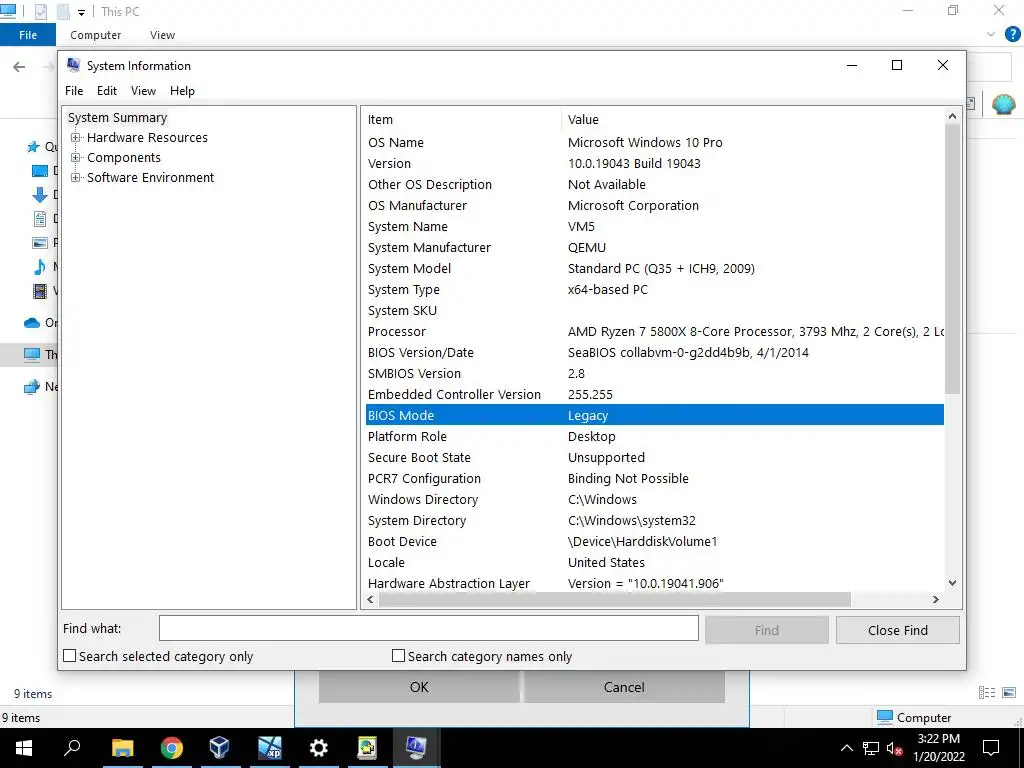Open the notification center
Viewport: 1024px width, 768px height.
point(991,748)
